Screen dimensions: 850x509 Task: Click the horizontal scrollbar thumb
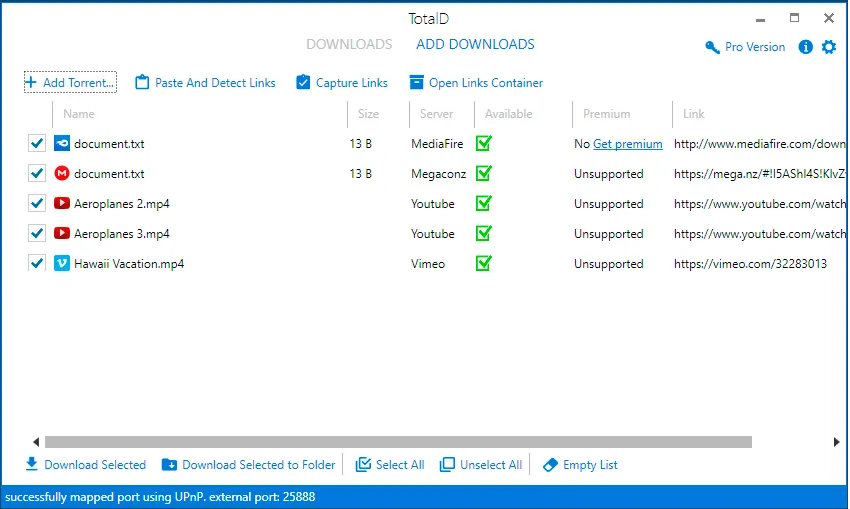(398, 442)
